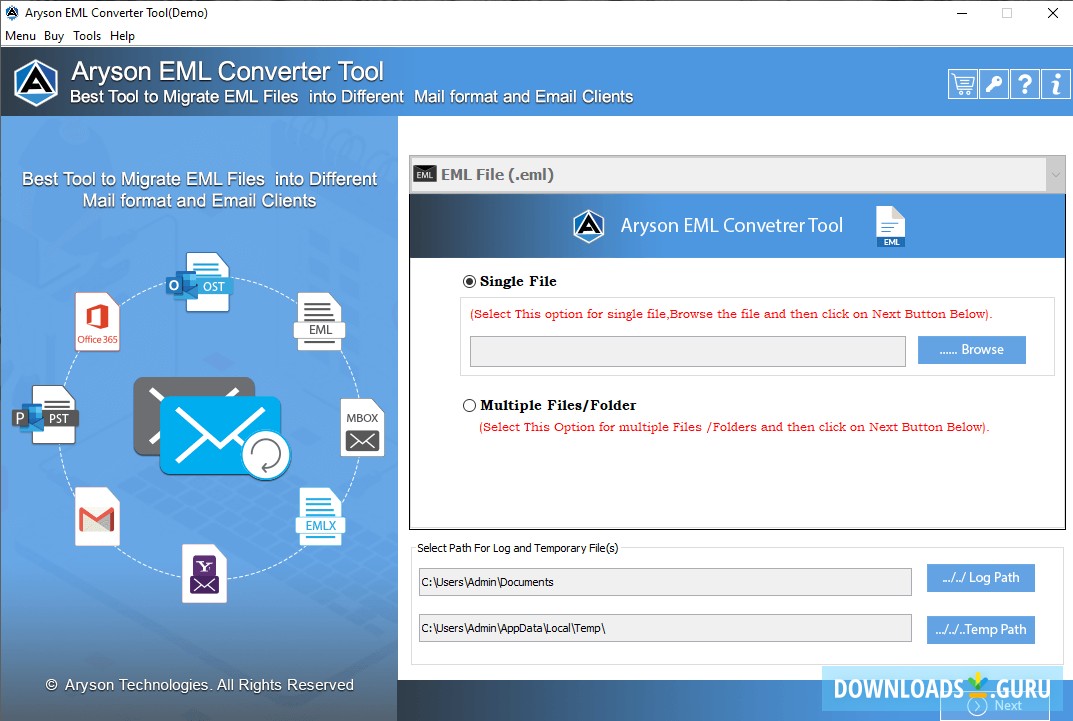
Task: Click the Browse button
Action: pos(971,349)
